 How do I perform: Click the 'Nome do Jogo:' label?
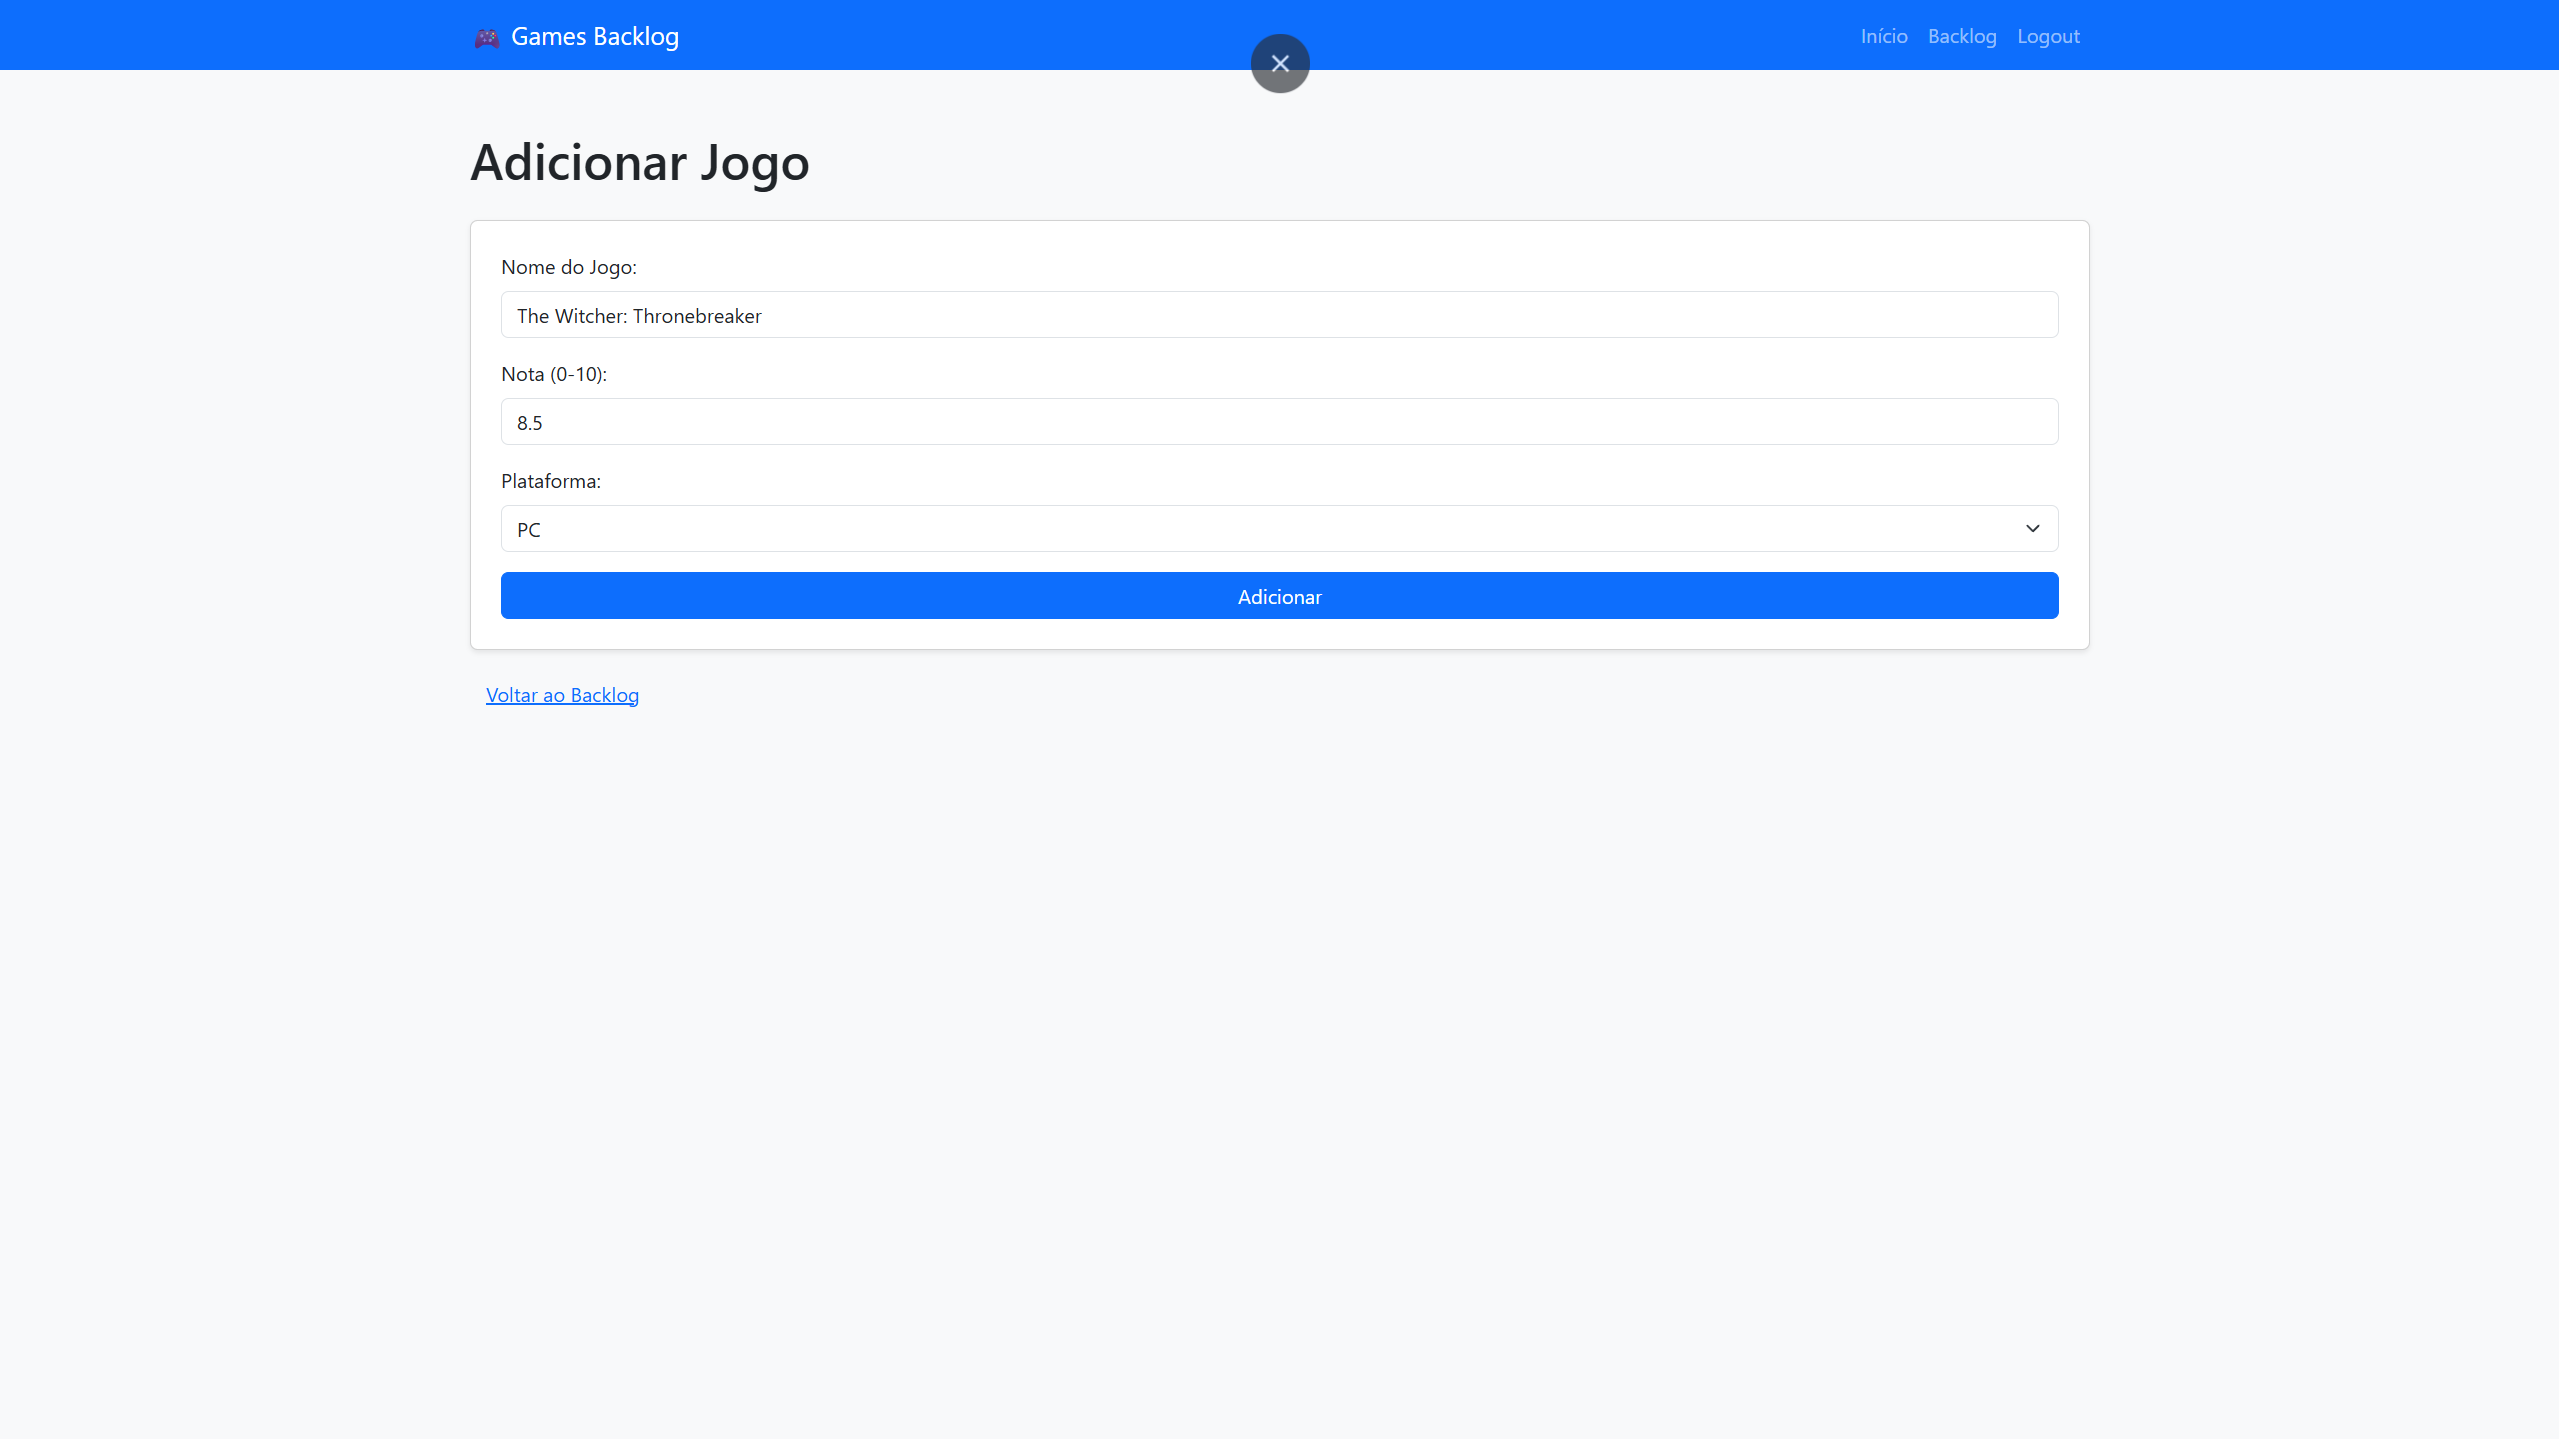568,267
